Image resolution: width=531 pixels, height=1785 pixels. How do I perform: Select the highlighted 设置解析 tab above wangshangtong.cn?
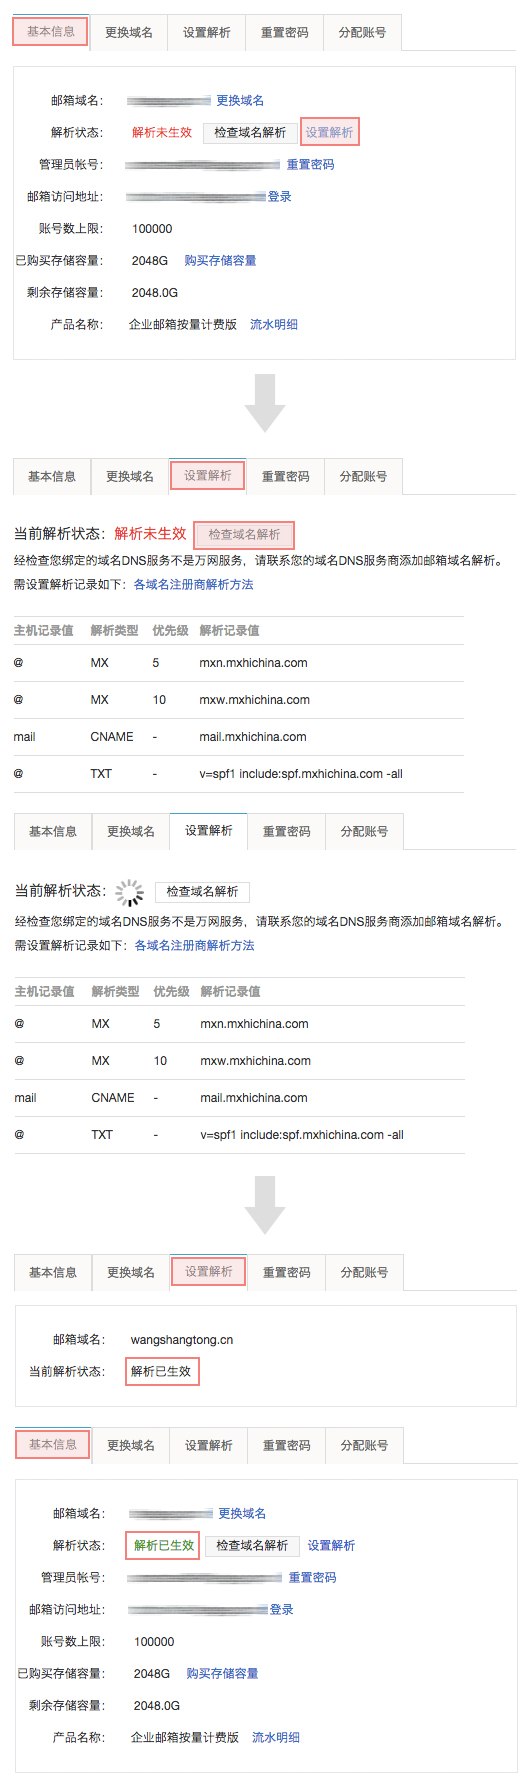[208, 1272]
